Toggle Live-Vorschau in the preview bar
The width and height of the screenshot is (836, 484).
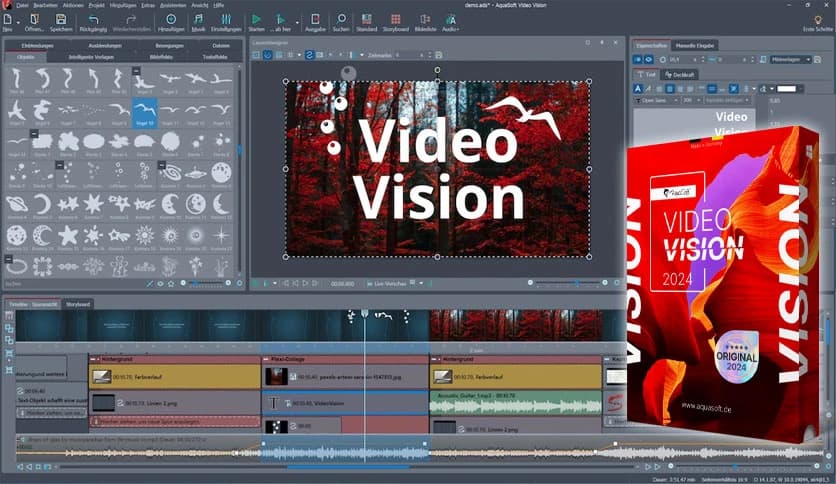click(x=387, y=284)
